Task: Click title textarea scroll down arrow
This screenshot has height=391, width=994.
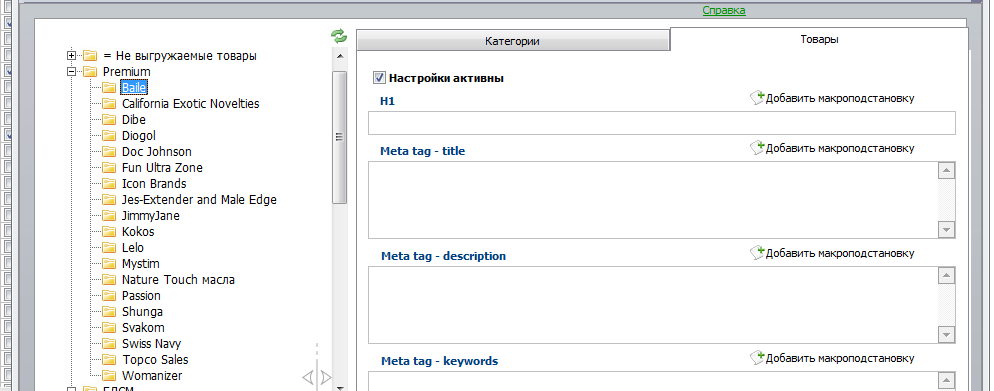Action: click(x=947, y=229)
